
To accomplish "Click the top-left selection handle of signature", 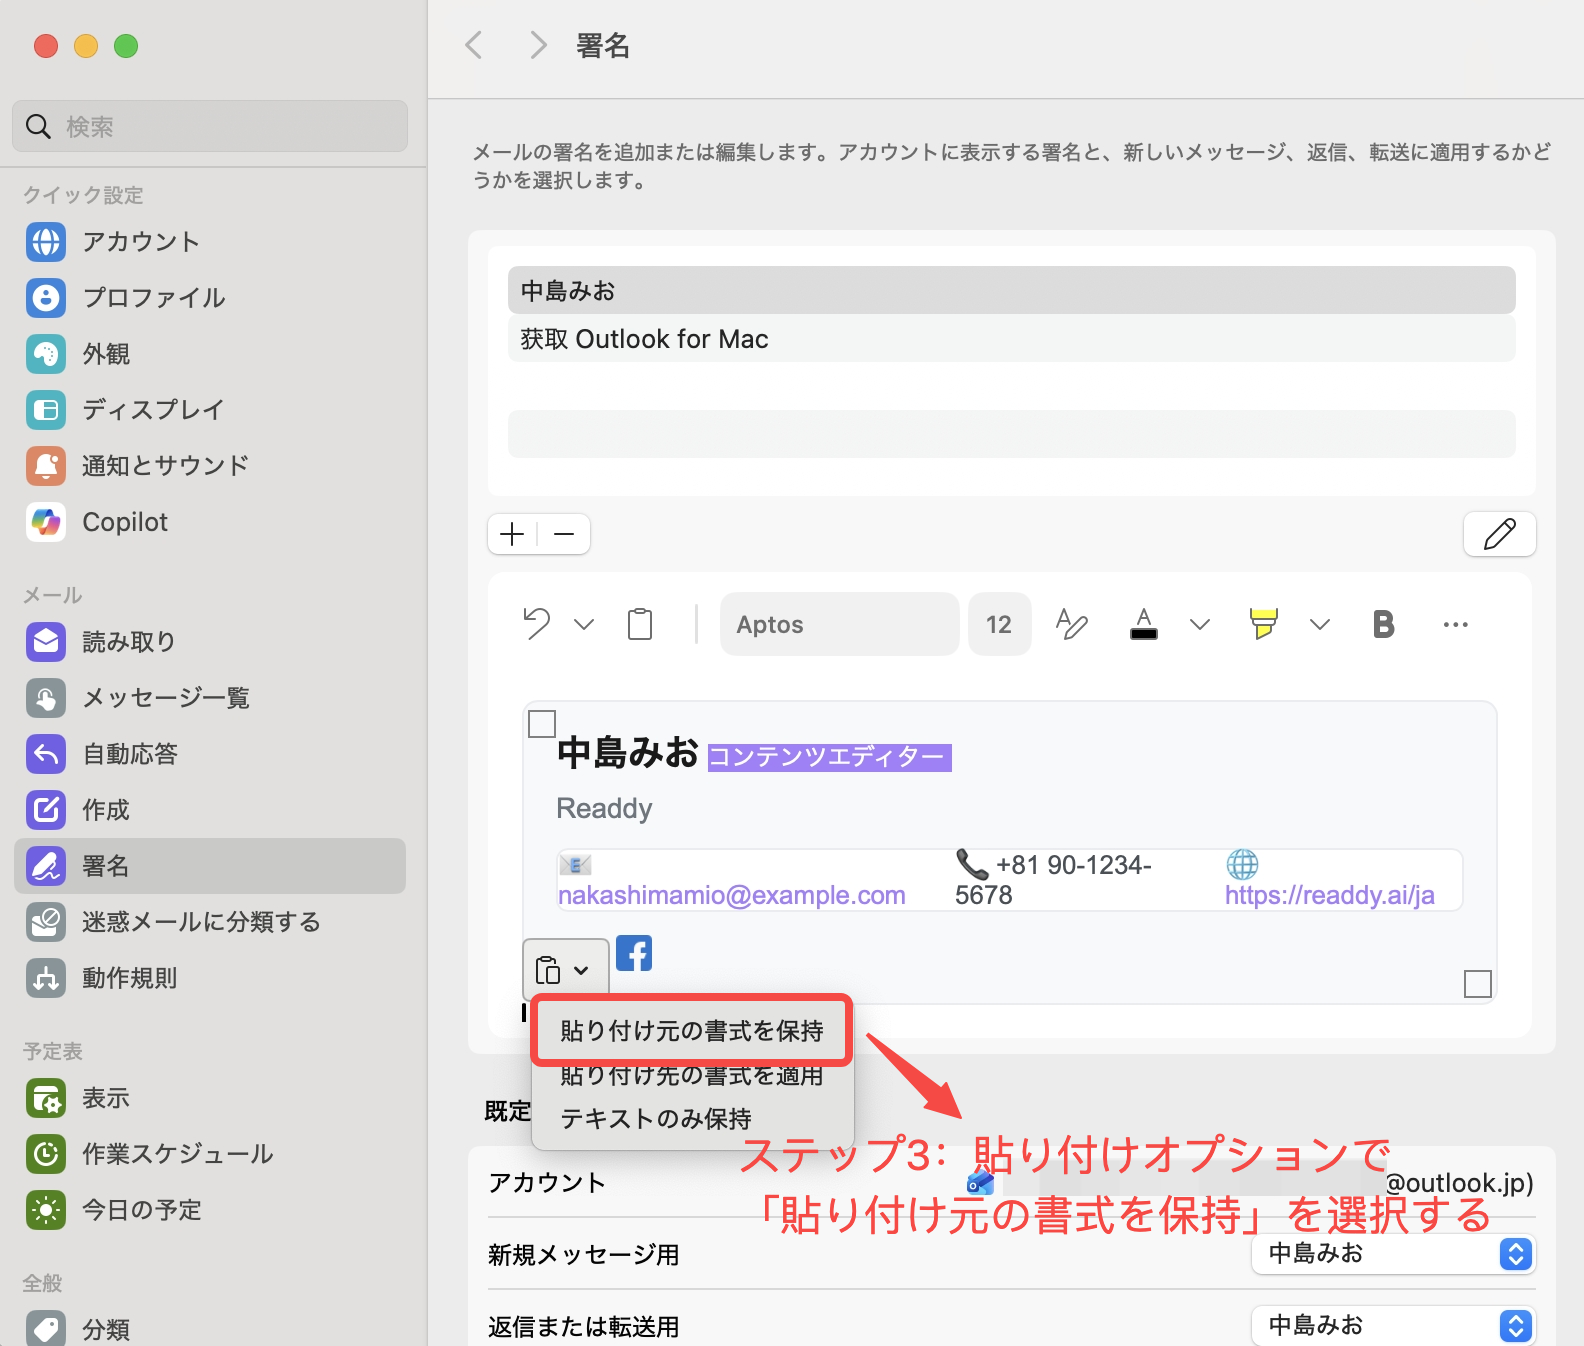I will click(x=542, y=724).
